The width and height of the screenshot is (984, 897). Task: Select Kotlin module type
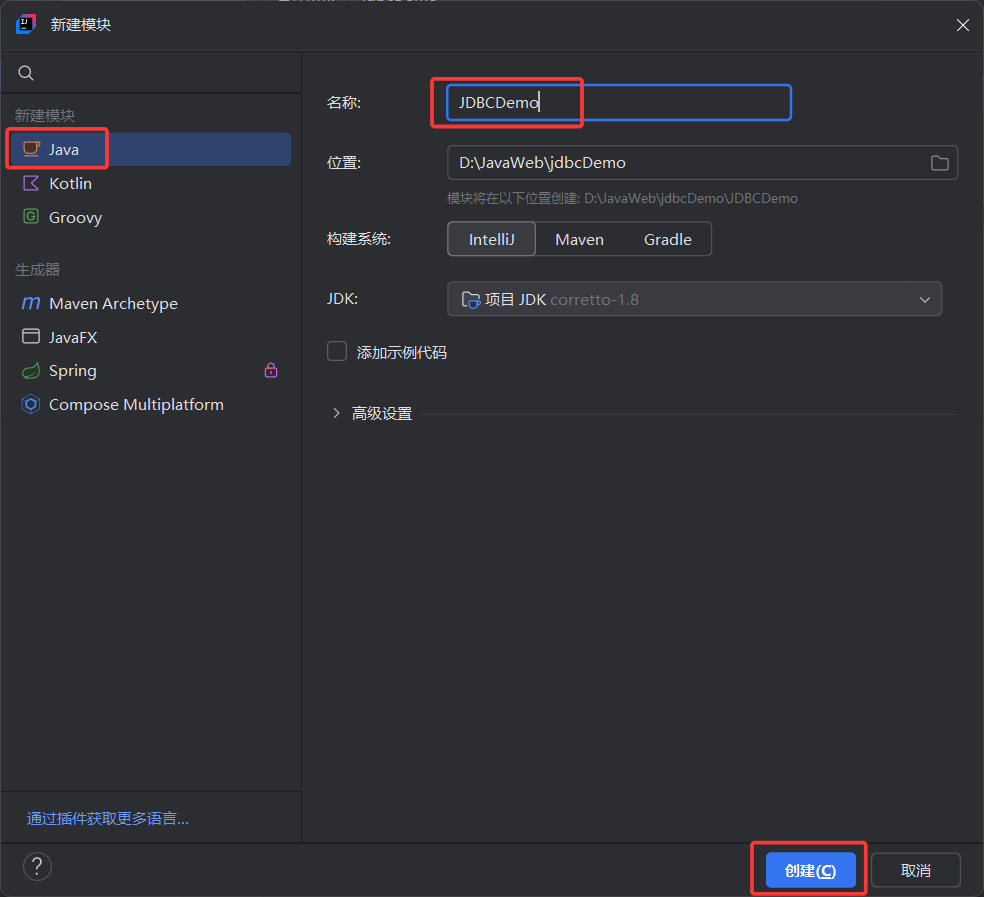coord(151,183)
